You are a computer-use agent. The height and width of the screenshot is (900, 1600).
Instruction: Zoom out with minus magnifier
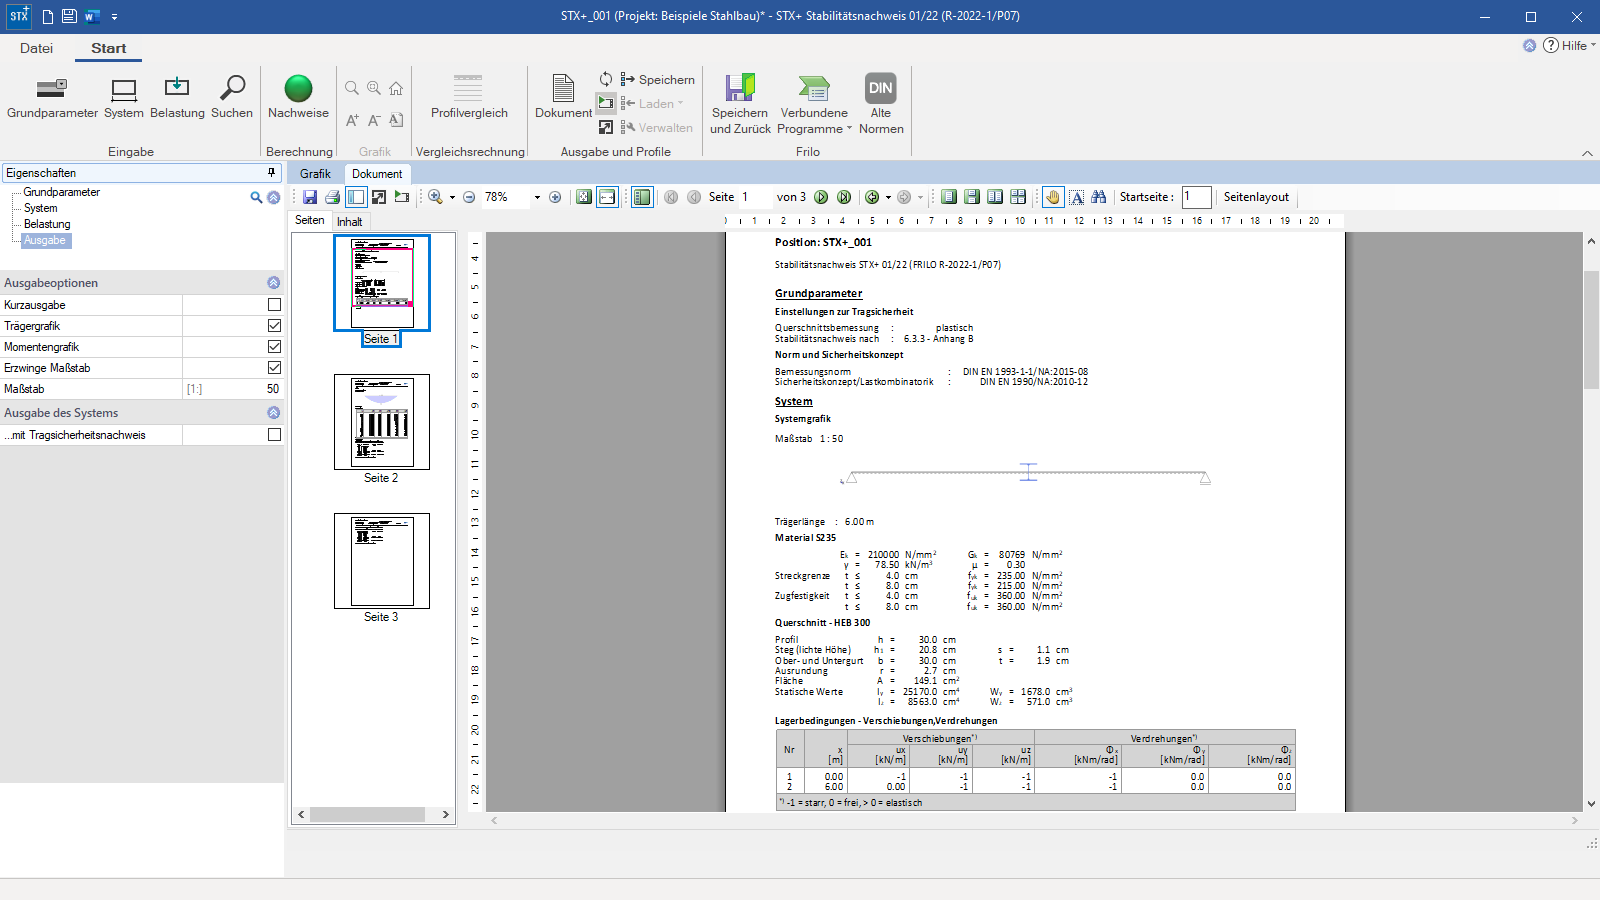click(469, 197)
